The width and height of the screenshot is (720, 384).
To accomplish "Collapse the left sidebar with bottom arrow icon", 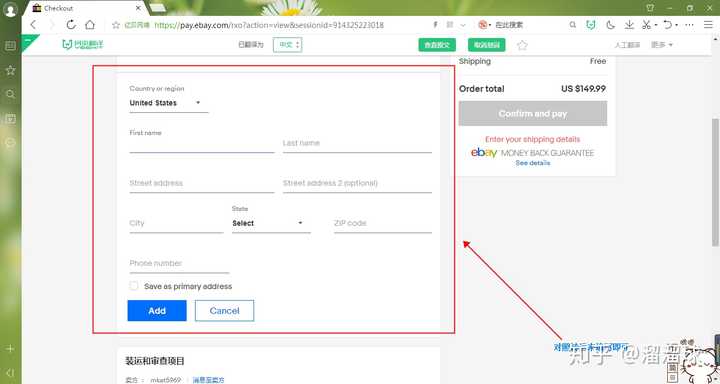I will [10, 373].
